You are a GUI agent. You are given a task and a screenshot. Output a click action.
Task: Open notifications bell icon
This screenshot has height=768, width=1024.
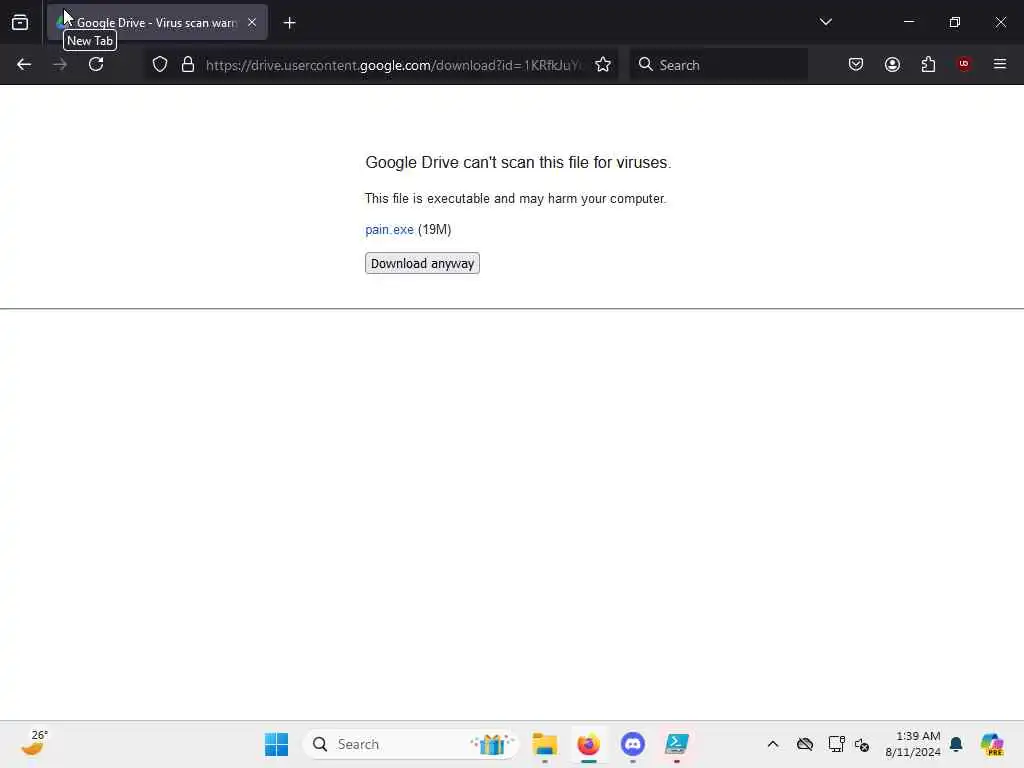point(956,744)
